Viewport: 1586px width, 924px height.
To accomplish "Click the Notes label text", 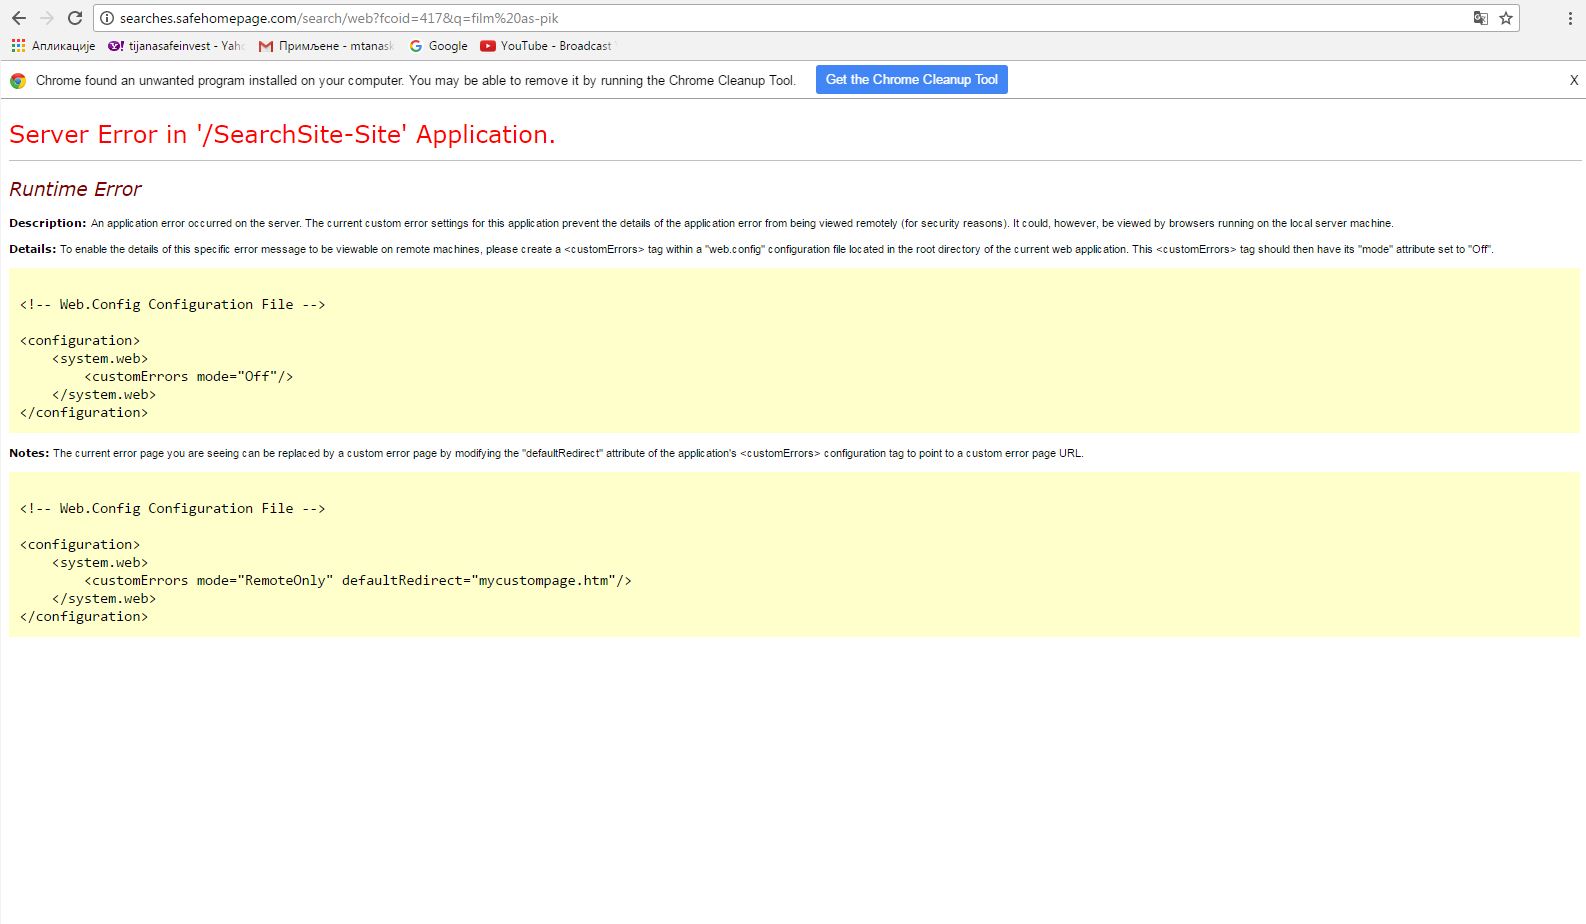I will point(29,453).
